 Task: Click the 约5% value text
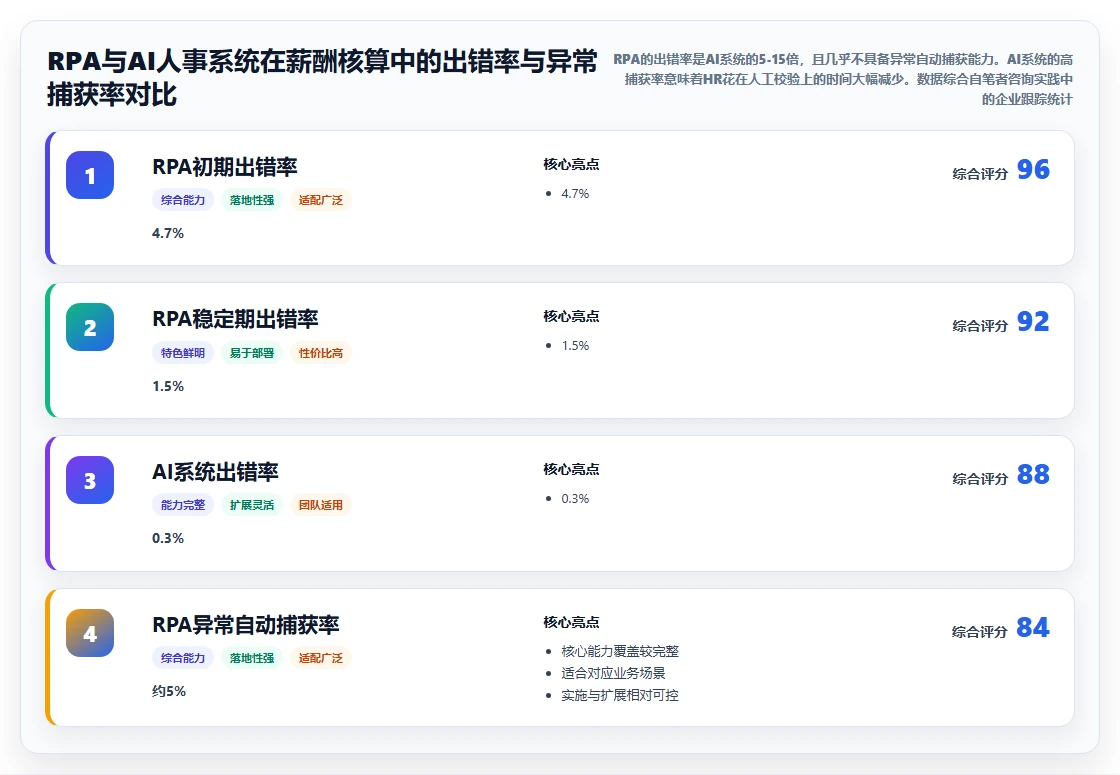pyautogui.click(x=169, y=691)
